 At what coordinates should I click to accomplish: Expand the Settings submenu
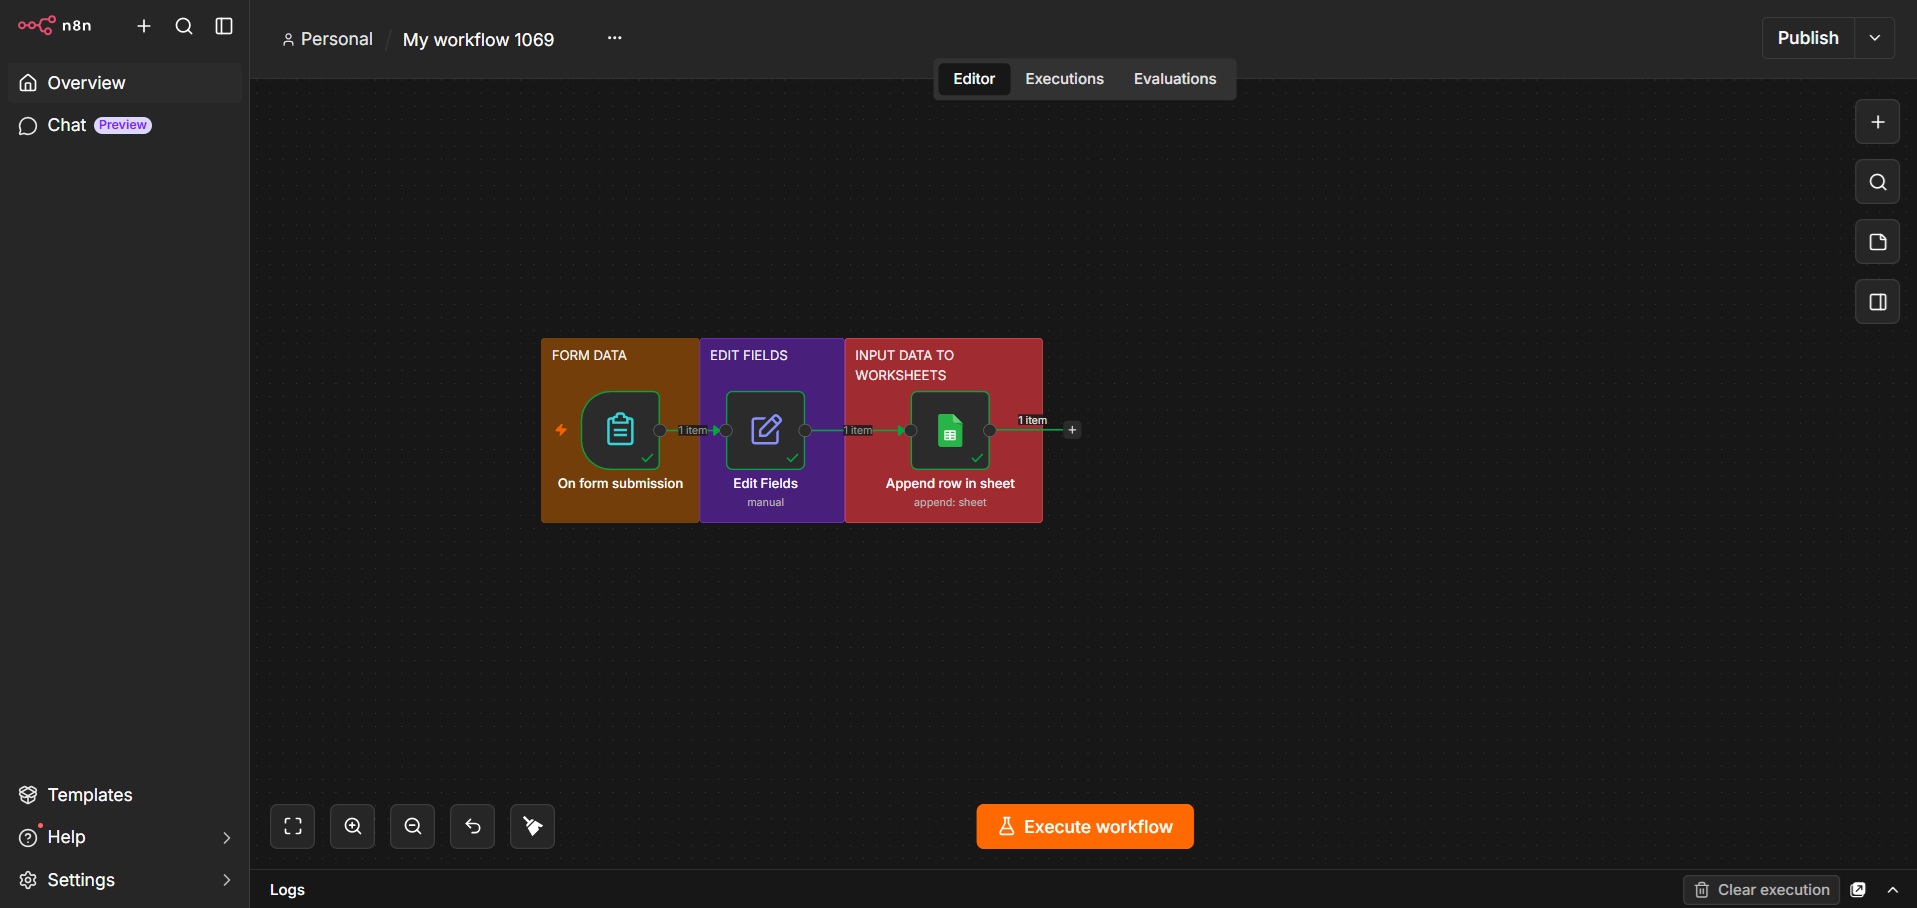coord(226,880)
